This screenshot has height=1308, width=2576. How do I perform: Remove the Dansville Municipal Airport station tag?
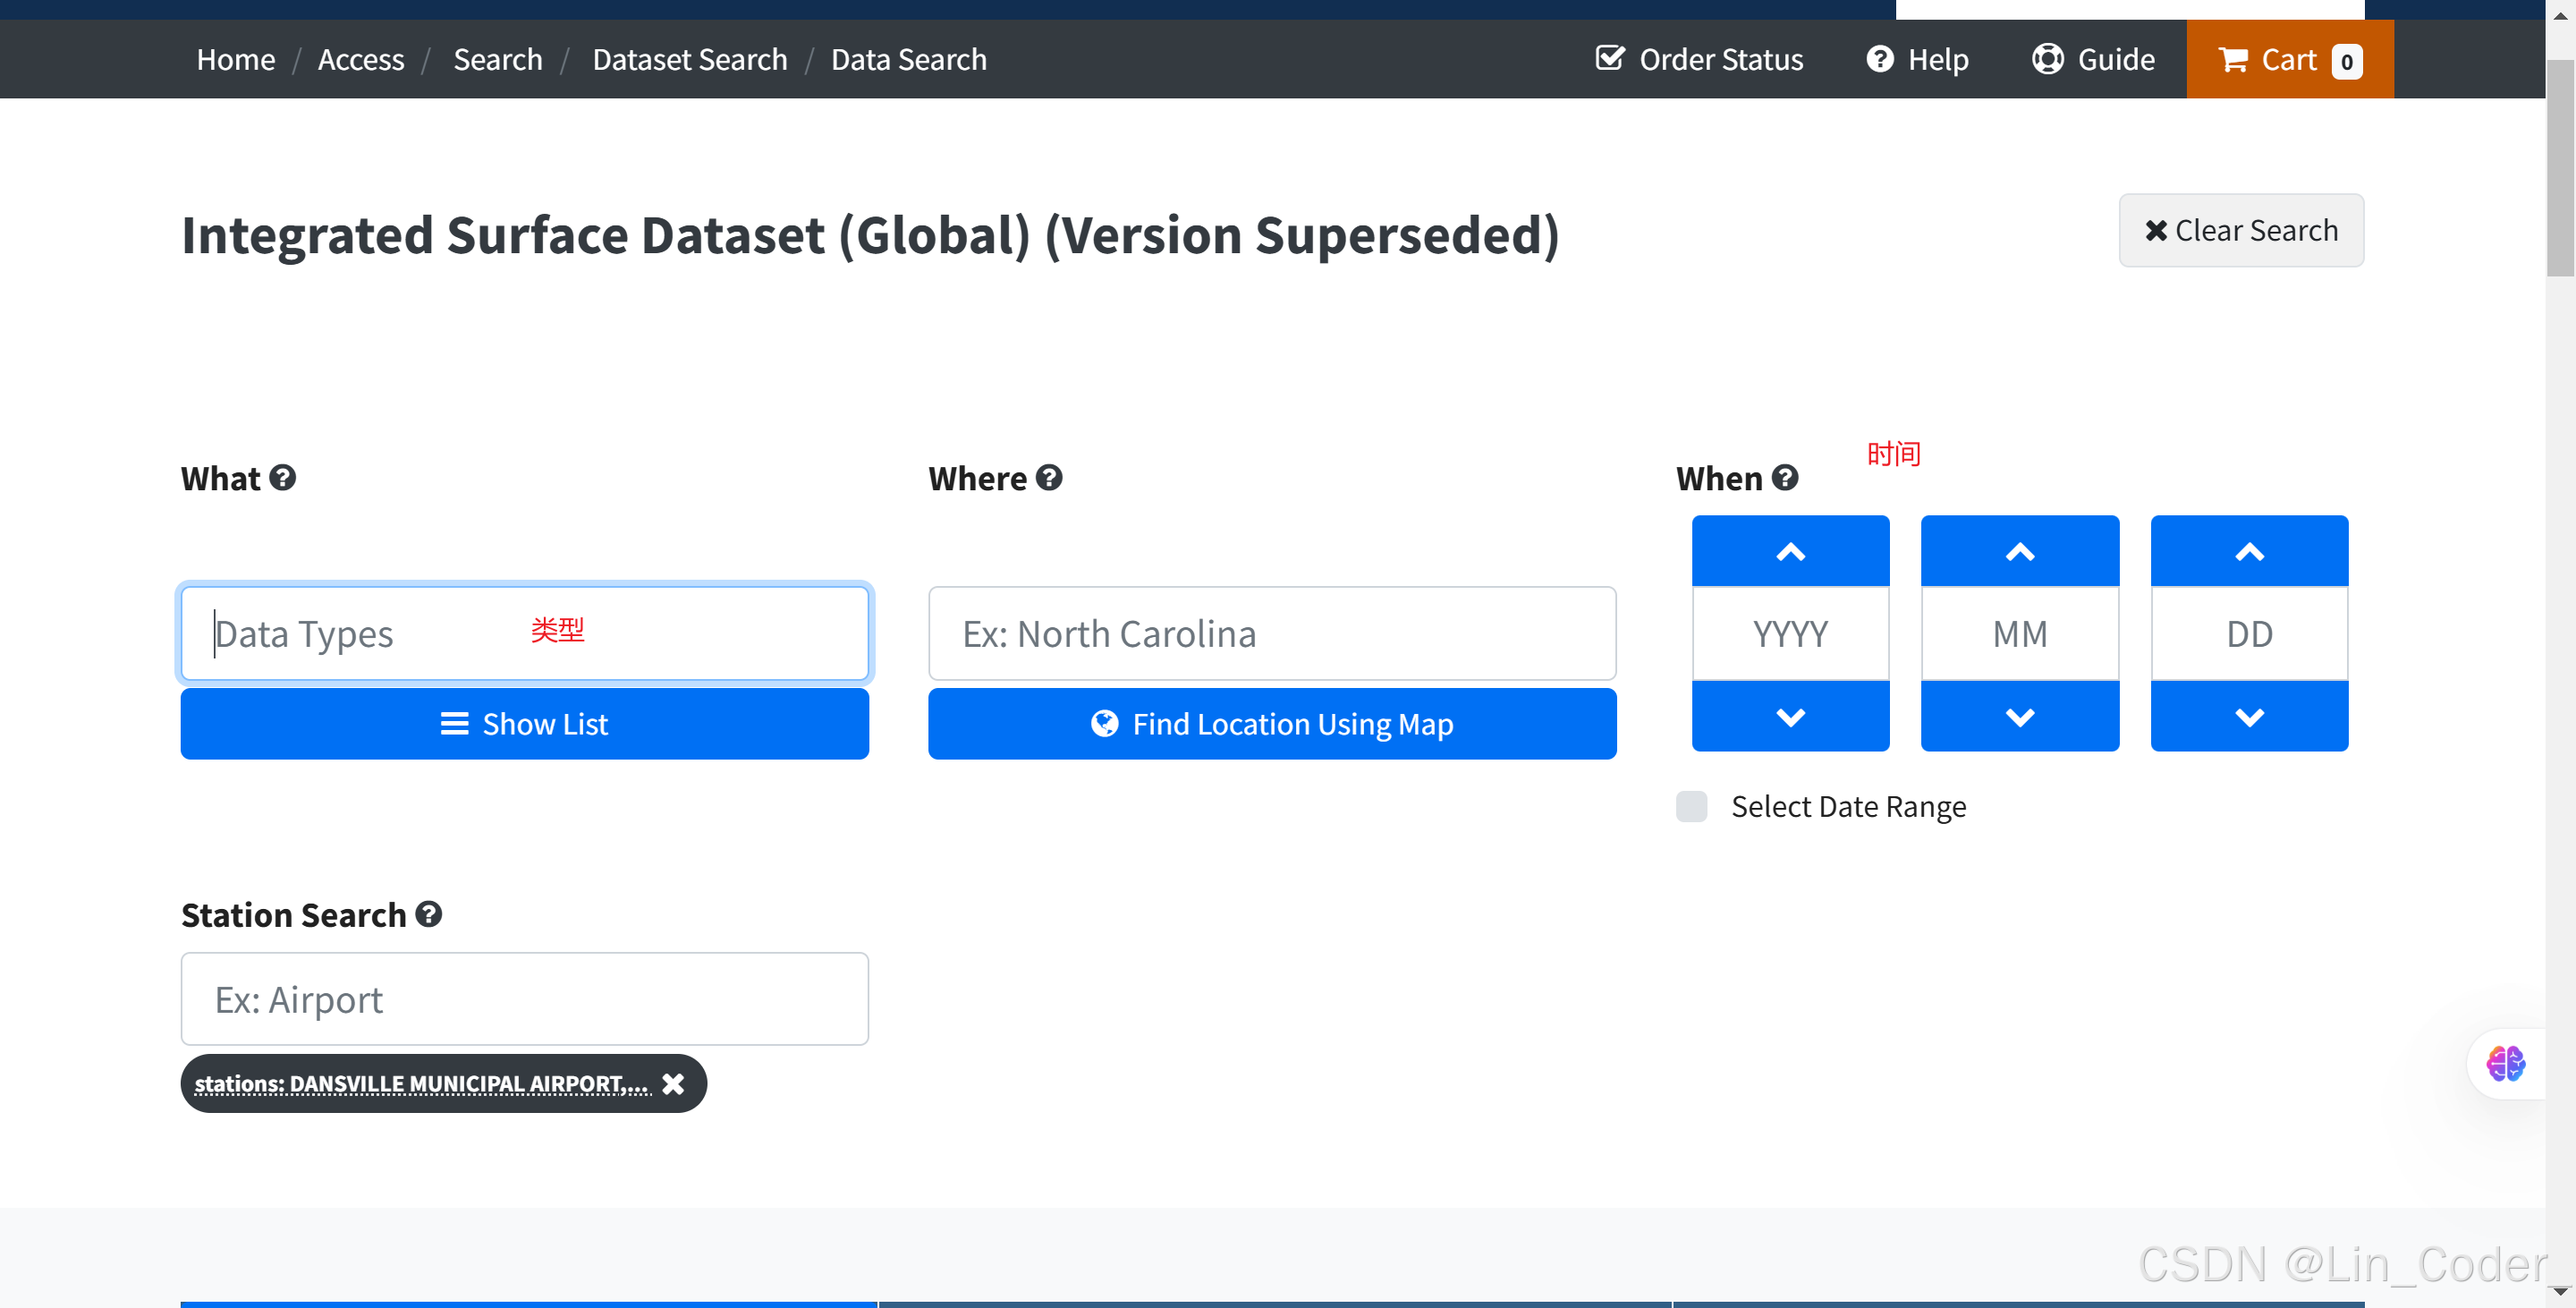(x=674, y=1084)
